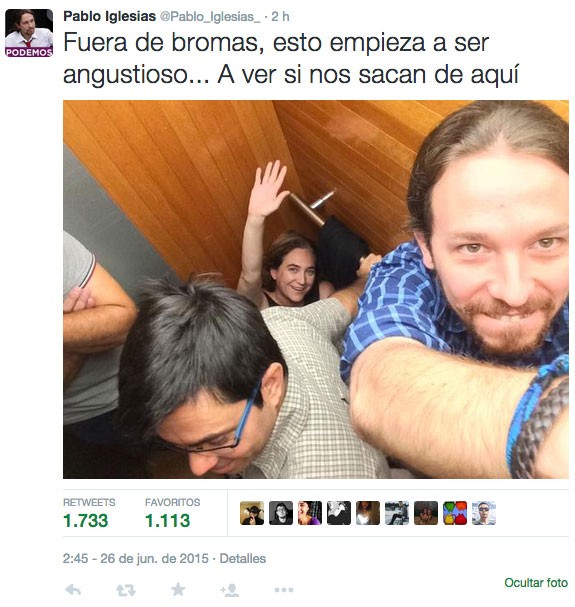This screenshot has width=575, height=607.
Task: Click the 2:45 - 26 de jun. de 2015 date
Action: 136,558
